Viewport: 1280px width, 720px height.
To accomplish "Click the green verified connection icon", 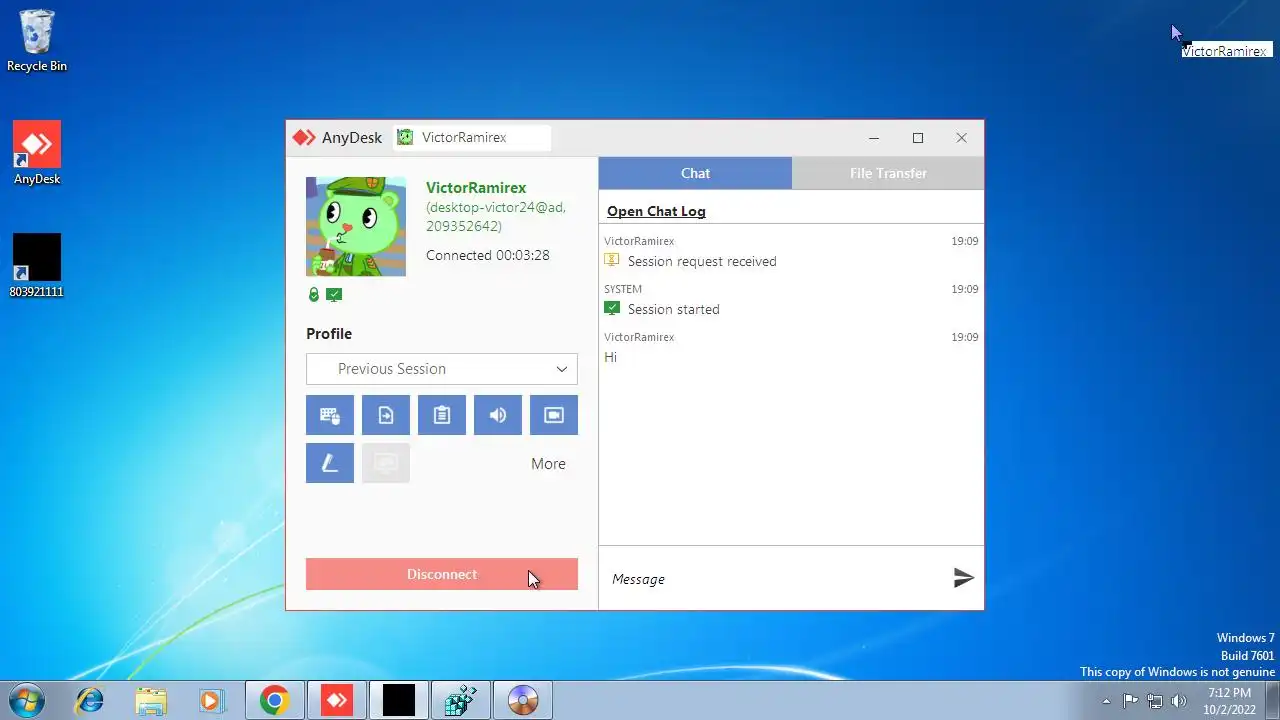I will [x=334, y=295].
